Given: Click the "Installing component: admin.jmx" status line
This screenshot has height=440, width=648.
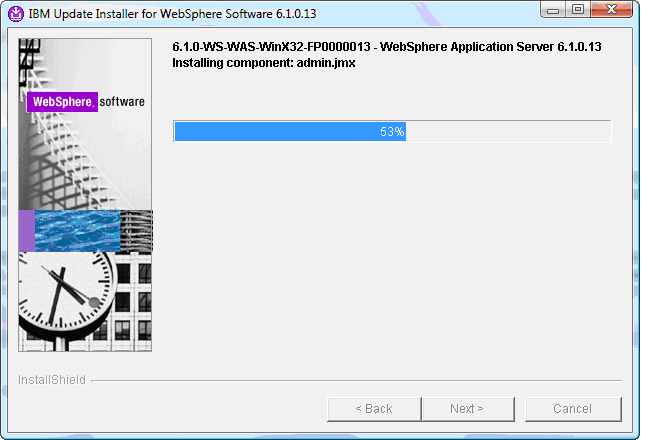Looking at the screenshot, I should click(264, 63).
